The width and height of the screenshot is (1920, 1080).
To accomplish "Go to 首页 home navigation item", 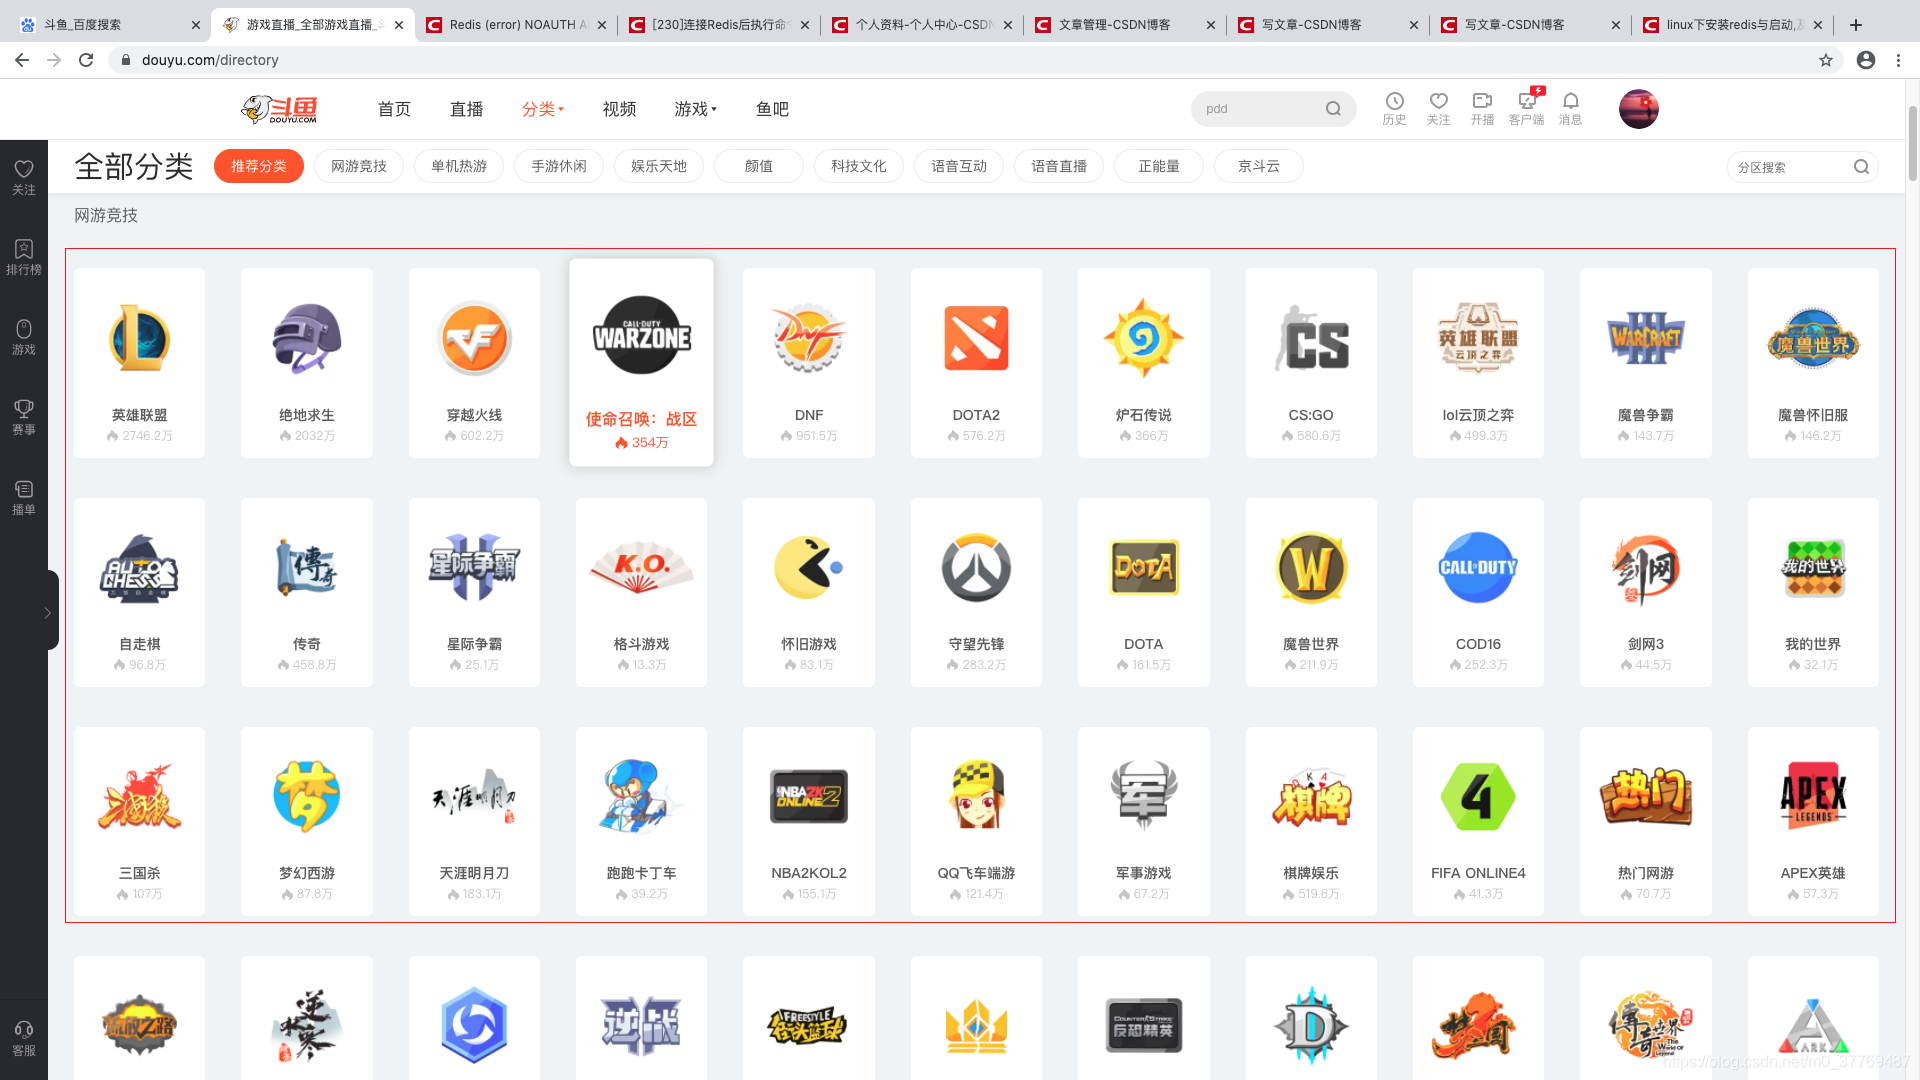I will (x=394, y=109).
